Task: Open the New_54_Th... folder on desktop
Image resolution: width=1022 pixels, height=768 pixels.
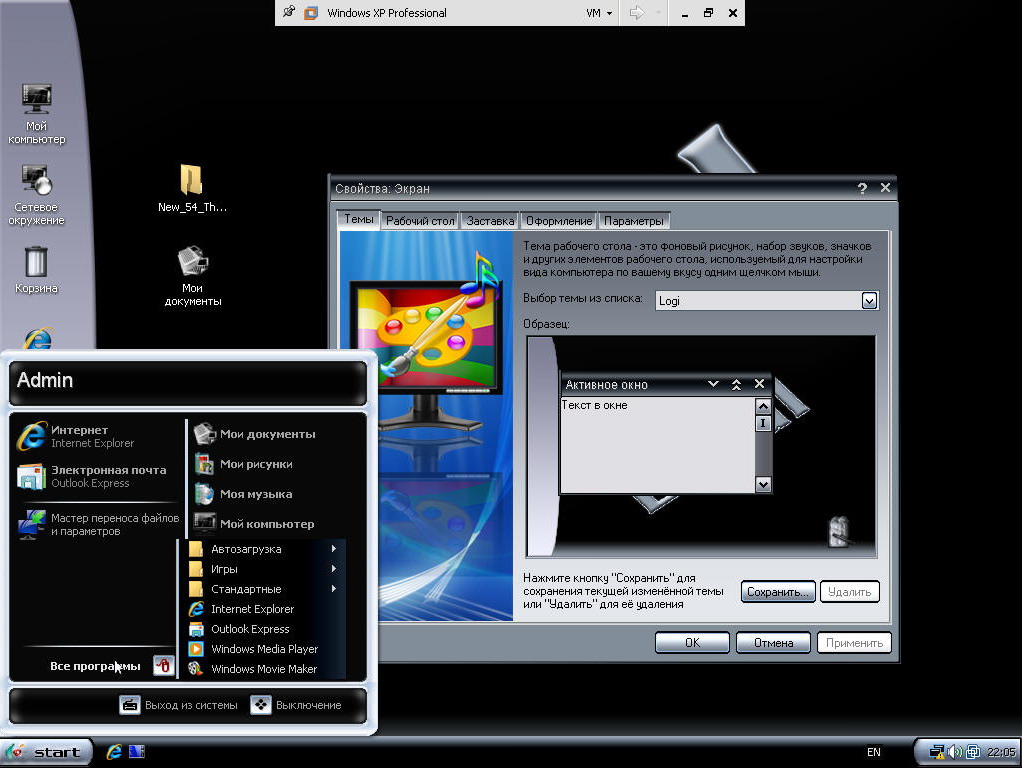Action: (192, 188)
